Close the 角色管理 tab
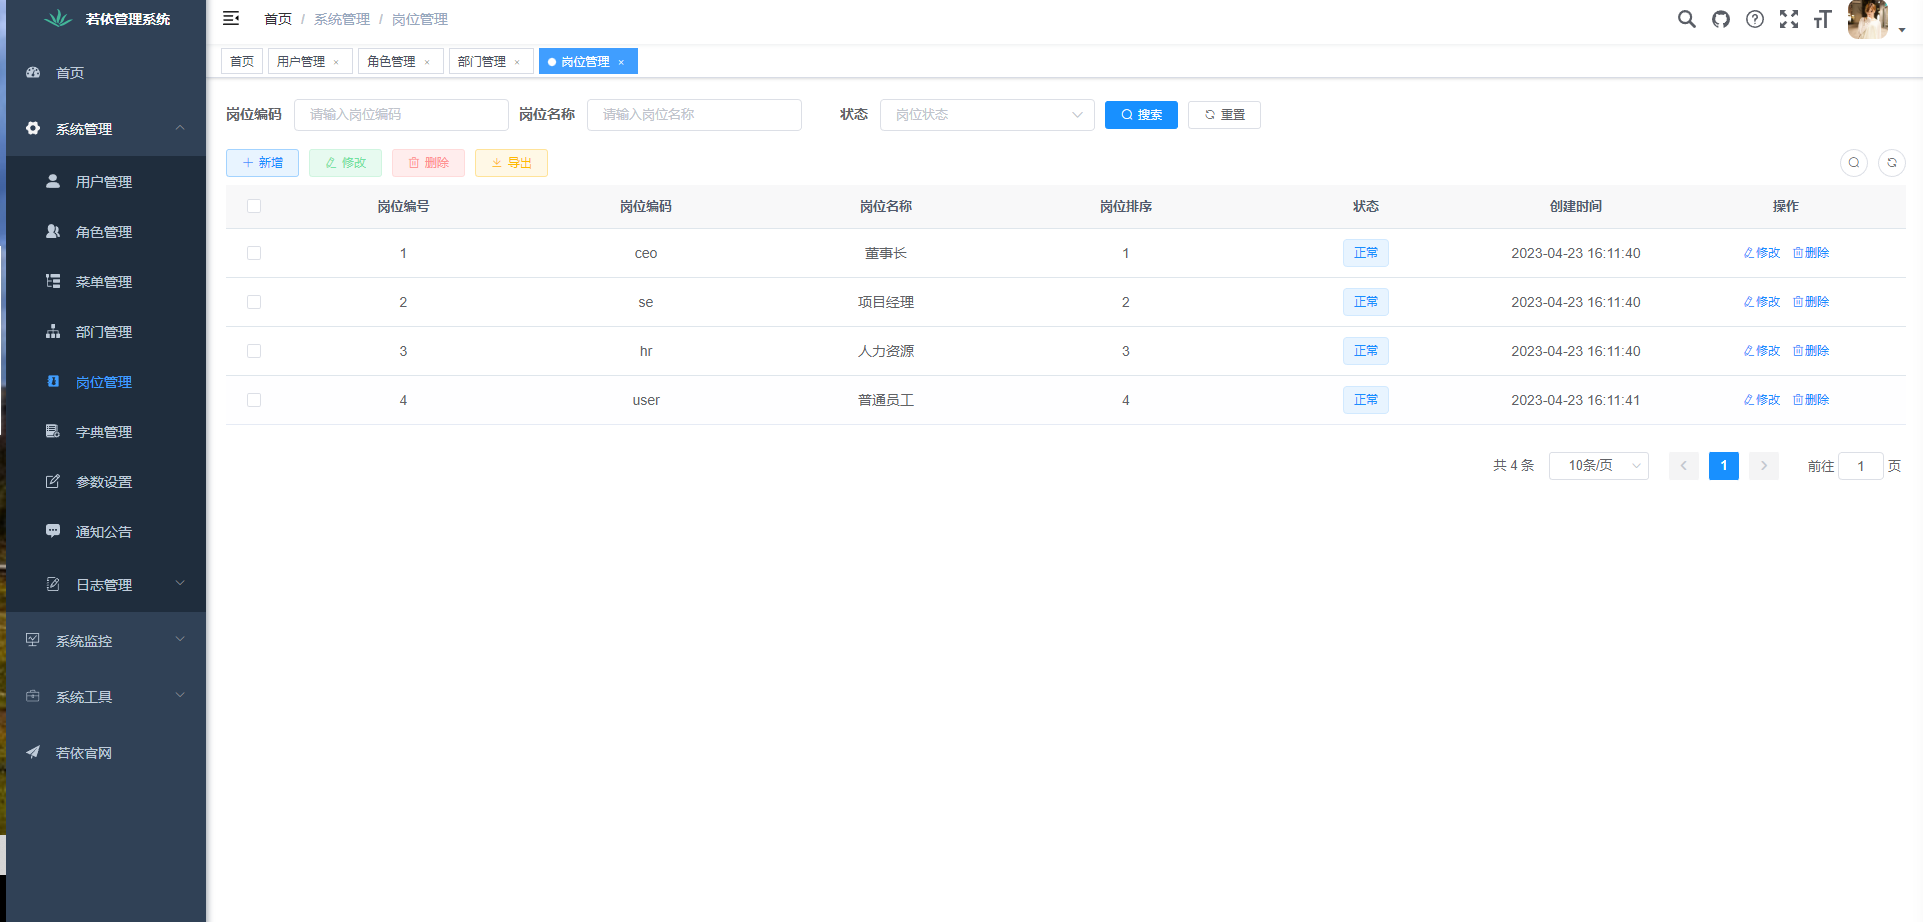This screenshot has height=922, width=1923. 427,62
